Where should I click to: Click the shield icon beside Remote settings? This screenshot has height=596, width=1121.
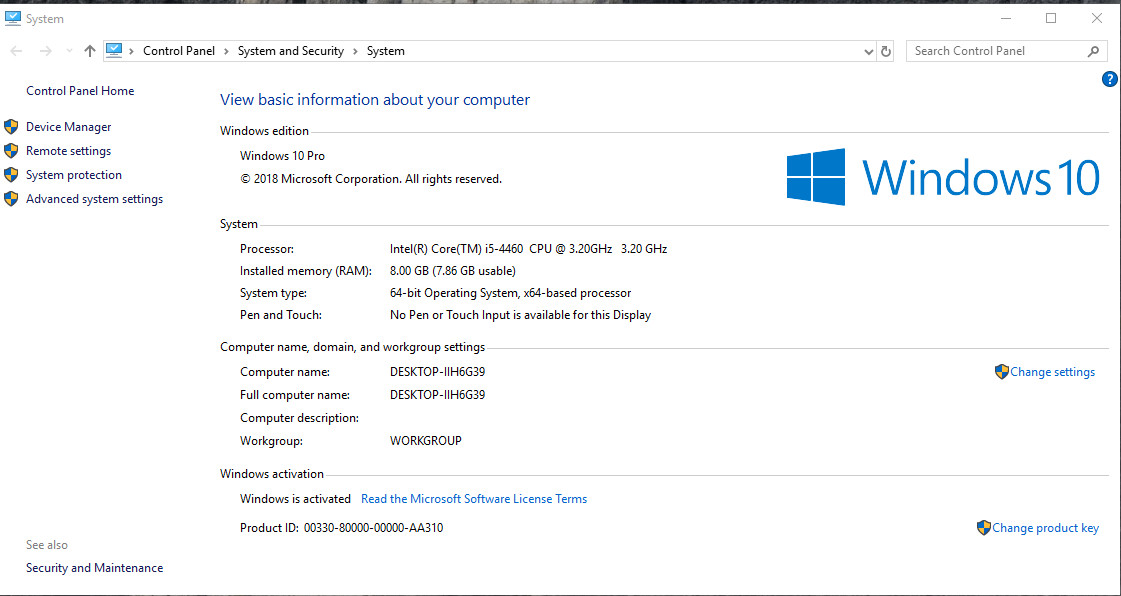pos(11,151)
